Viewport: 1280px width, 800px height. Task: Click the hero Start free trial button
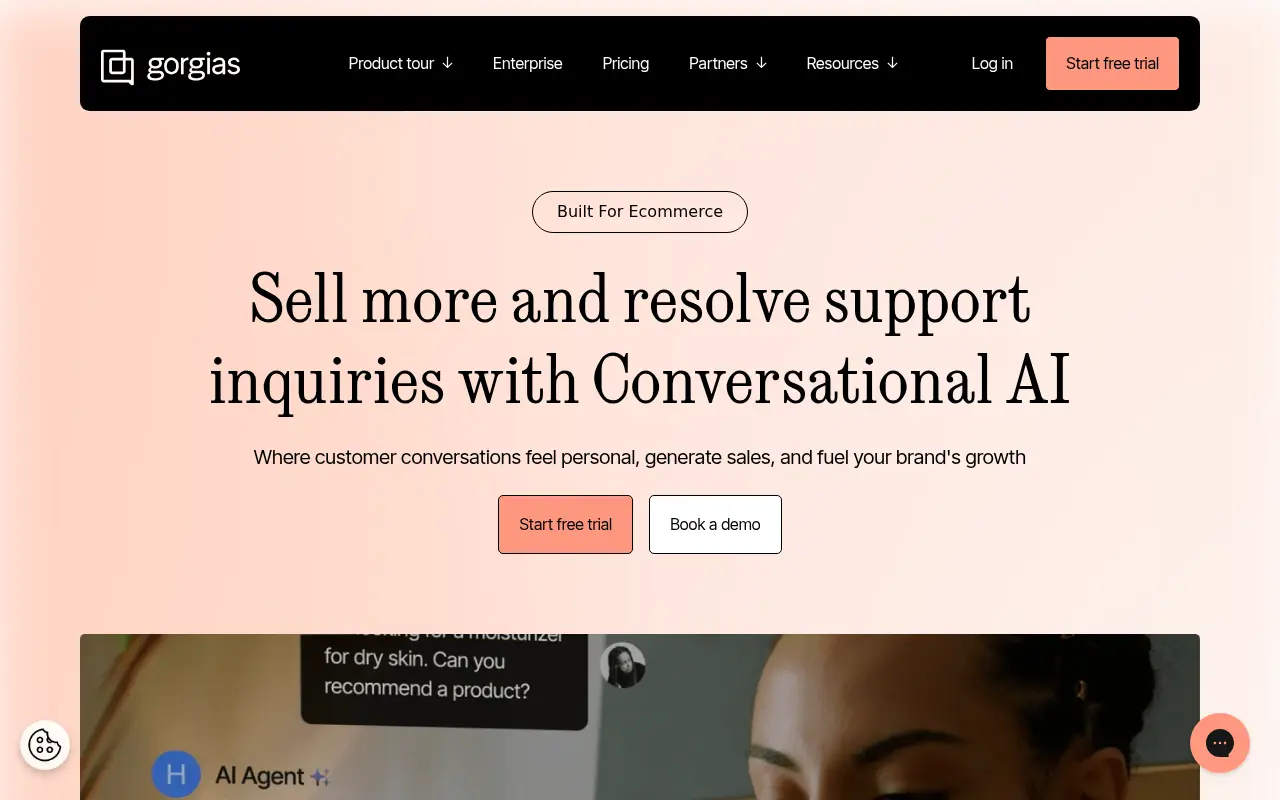(565, 524)
